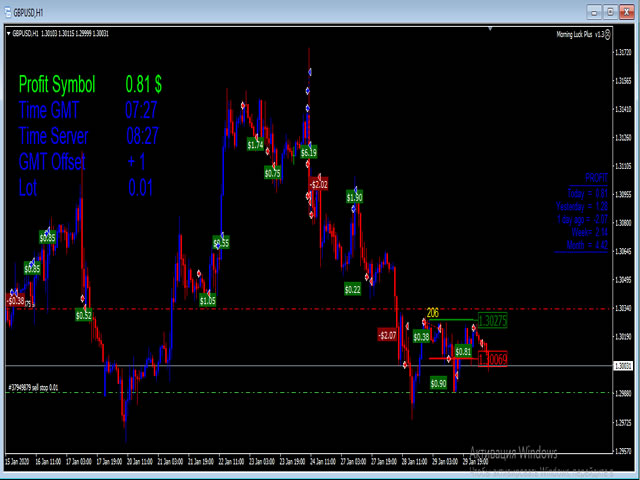
Task: Click the '07:27' GMT time value
Action: point(141,110)
